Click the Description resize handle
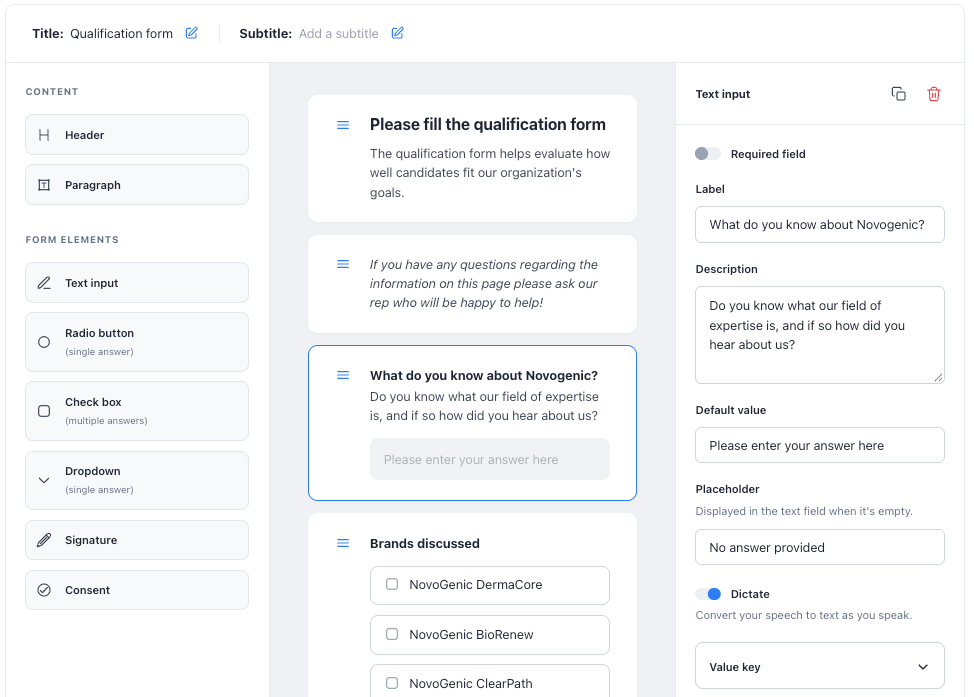The height and width of the screenshot is (697, 974). tap(938, 377)
